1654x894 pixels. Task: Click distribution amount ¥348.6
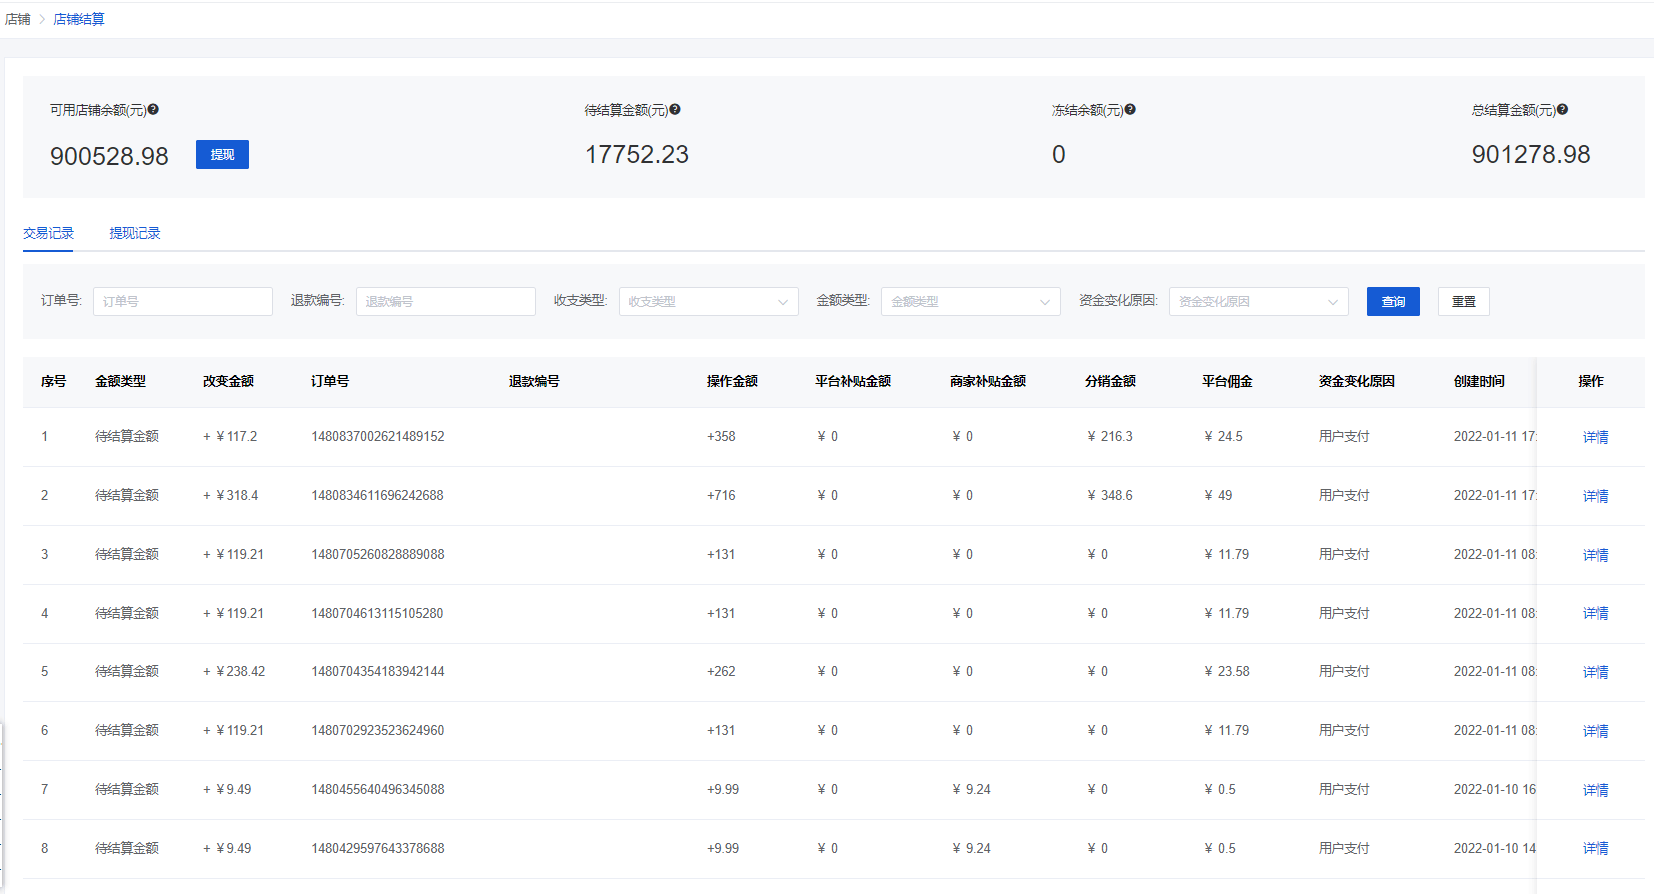tap(1110, 495)
